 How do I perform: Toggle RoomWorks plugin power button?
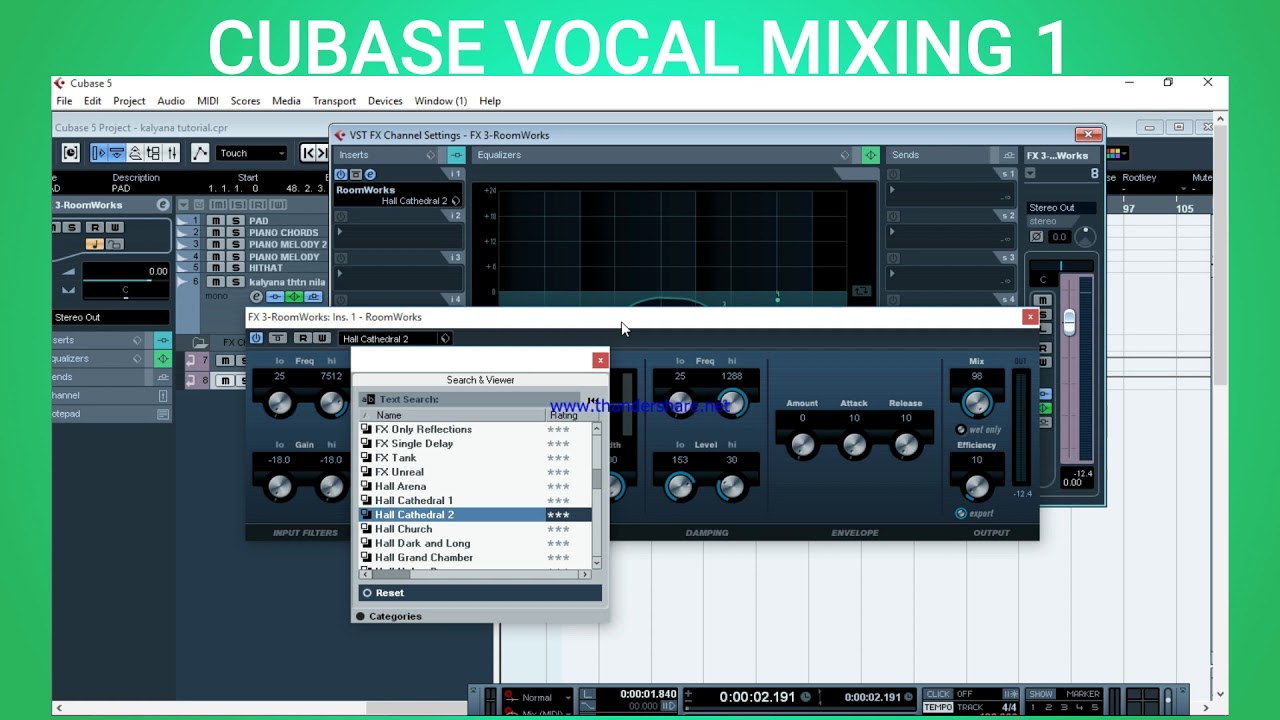[256, 339]
